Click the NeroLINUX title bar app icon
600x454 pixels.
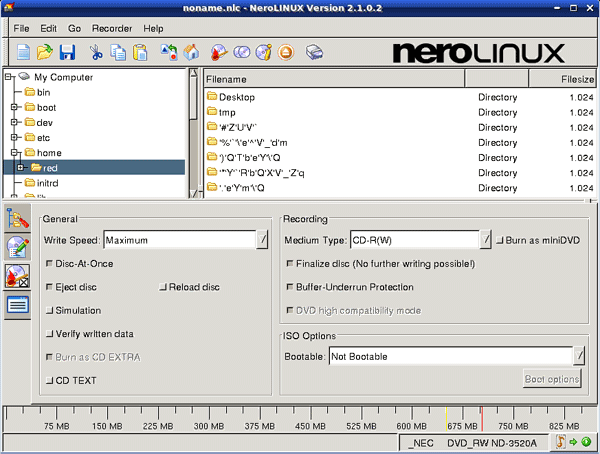(x=8, y=7)
